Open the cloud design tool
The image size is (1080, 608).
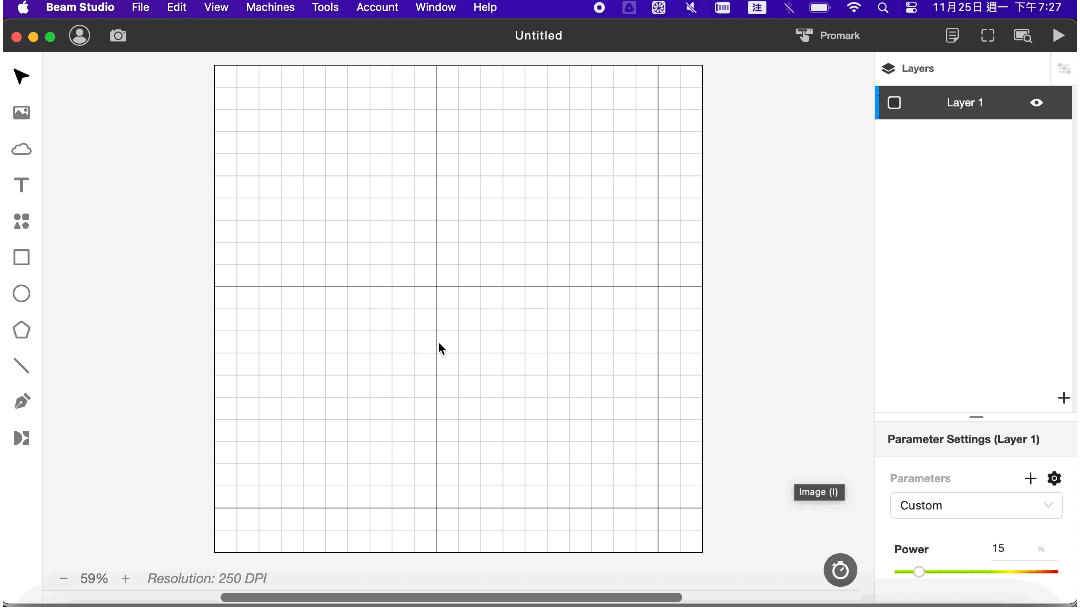click(x=21, y=149)
